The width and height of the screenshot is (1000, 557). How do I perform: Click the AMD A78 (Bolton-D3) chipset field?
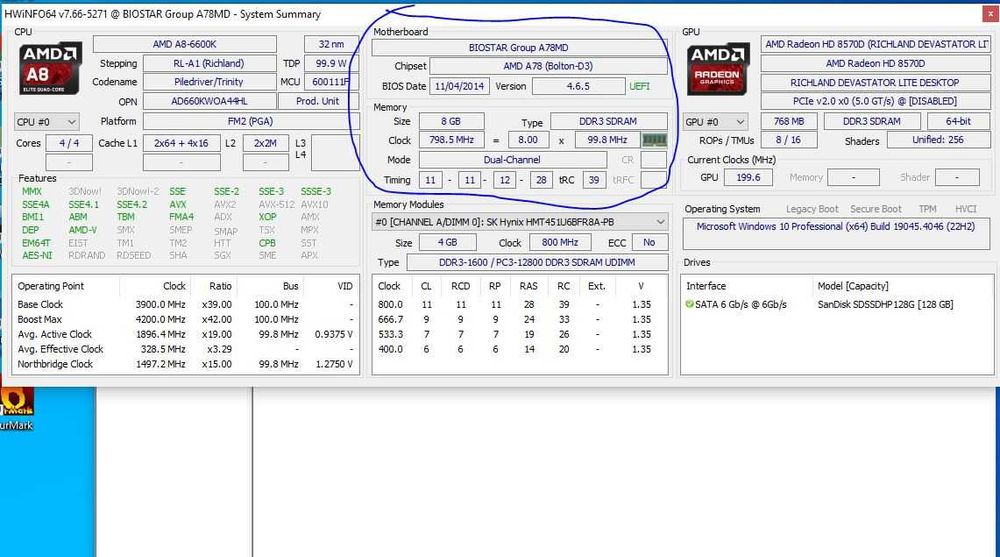point(548,66)
